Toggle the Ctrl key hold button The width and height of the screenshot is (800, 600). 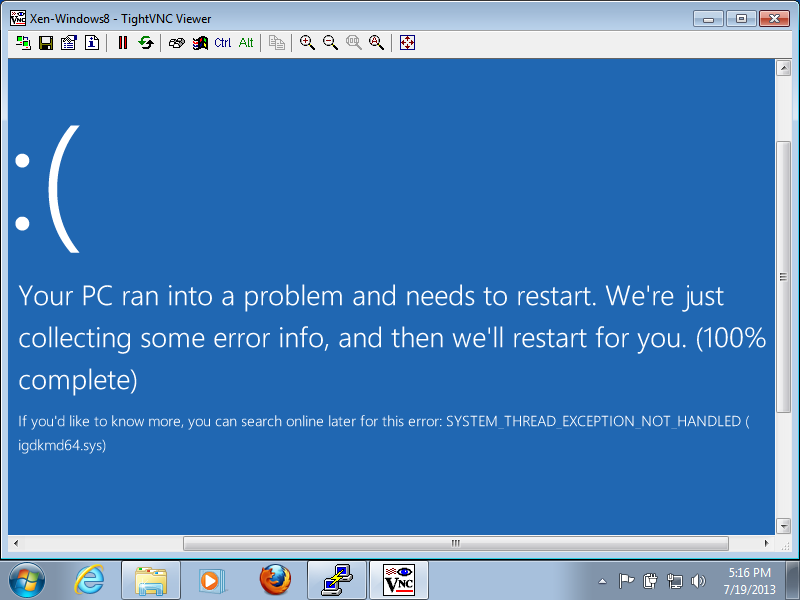tap(222, 42)
